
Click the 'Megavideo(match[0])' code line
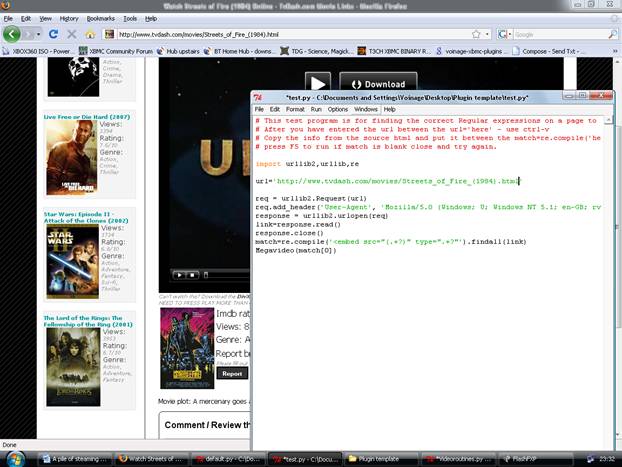pos(296,250)
